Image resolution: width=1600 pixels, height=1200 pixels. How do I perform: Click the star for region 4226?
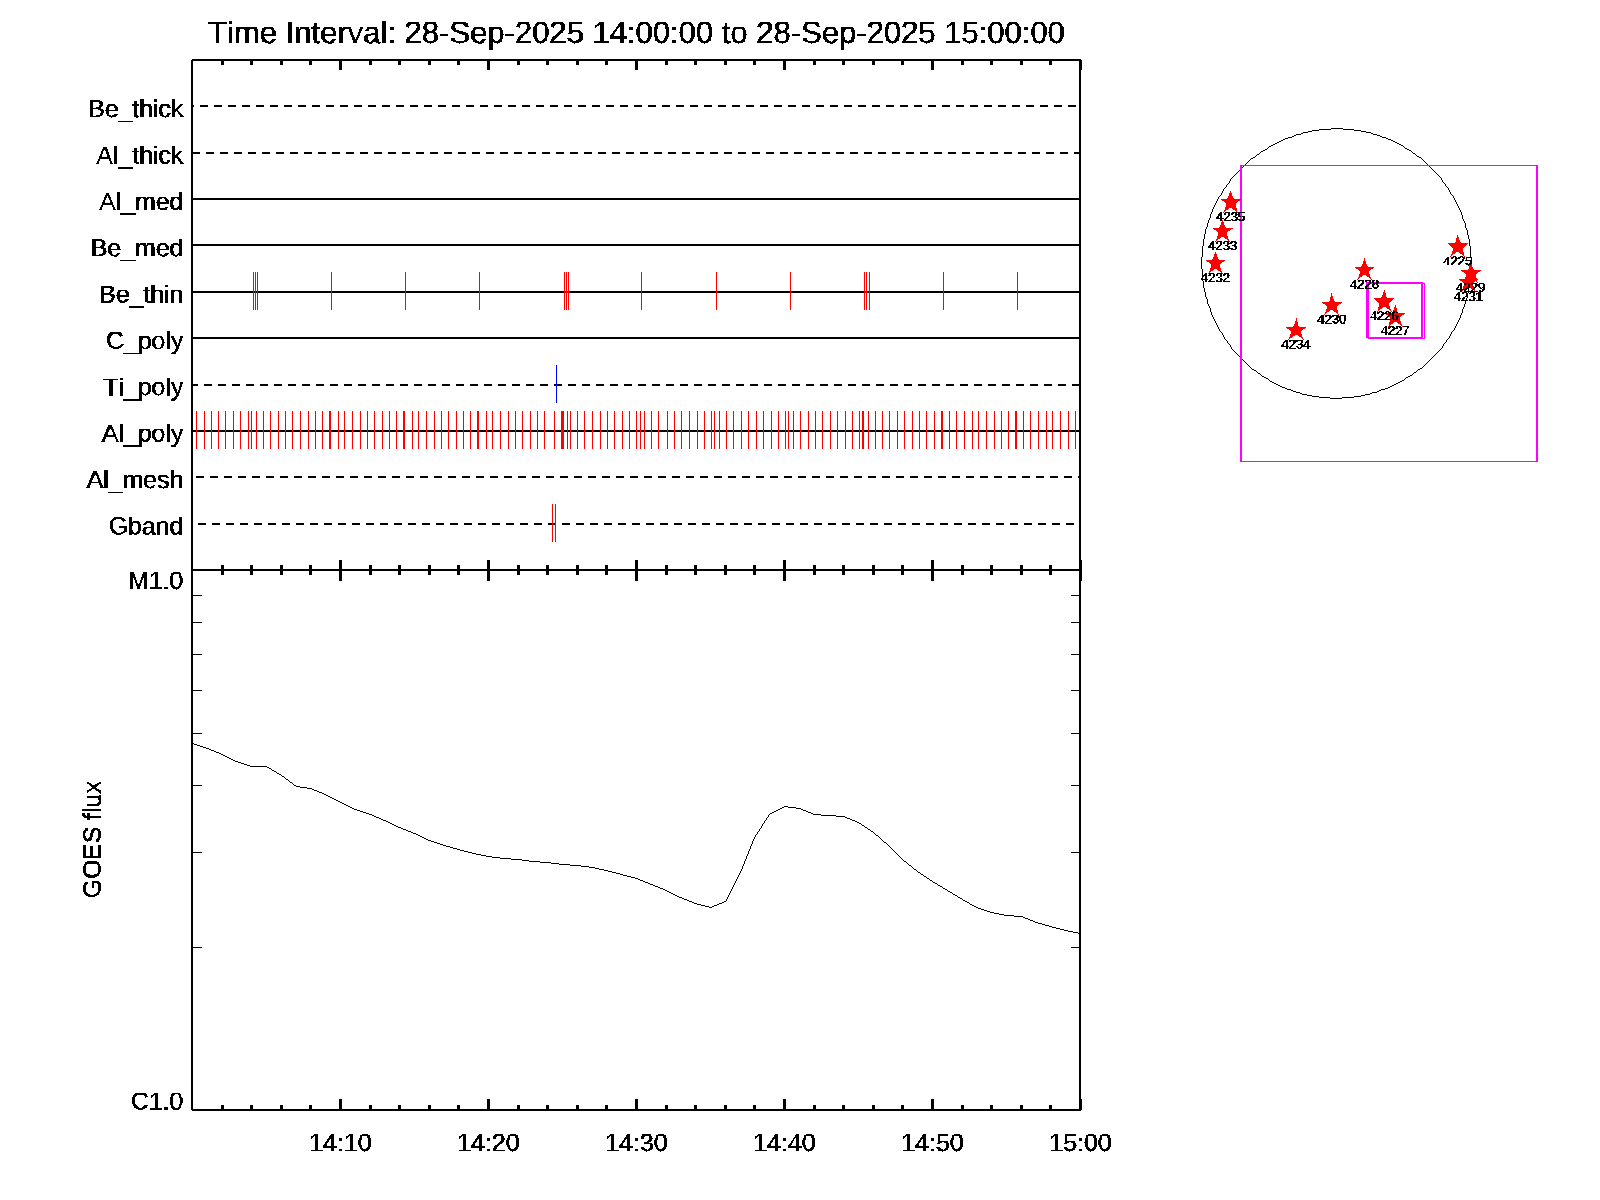1383,301
